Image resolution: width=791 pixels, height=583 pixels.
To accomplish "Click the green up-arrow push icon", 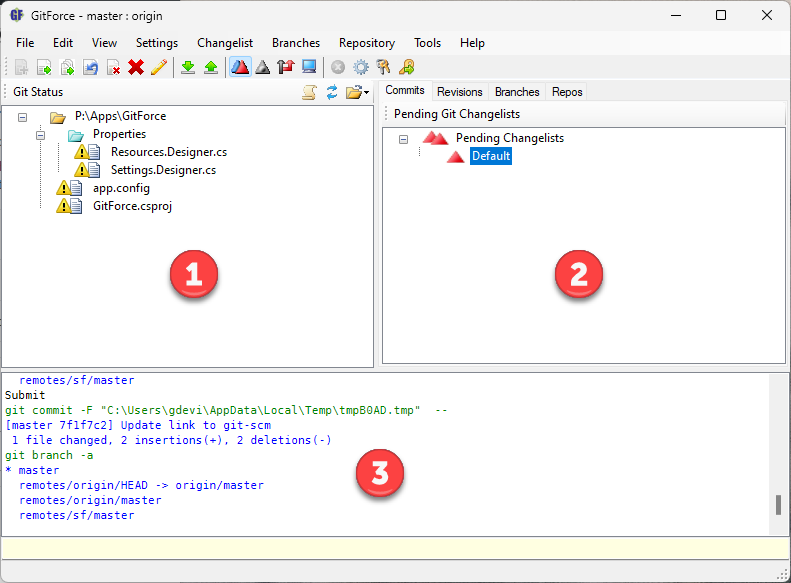I will pyautogui.click(x=211, y=67).
